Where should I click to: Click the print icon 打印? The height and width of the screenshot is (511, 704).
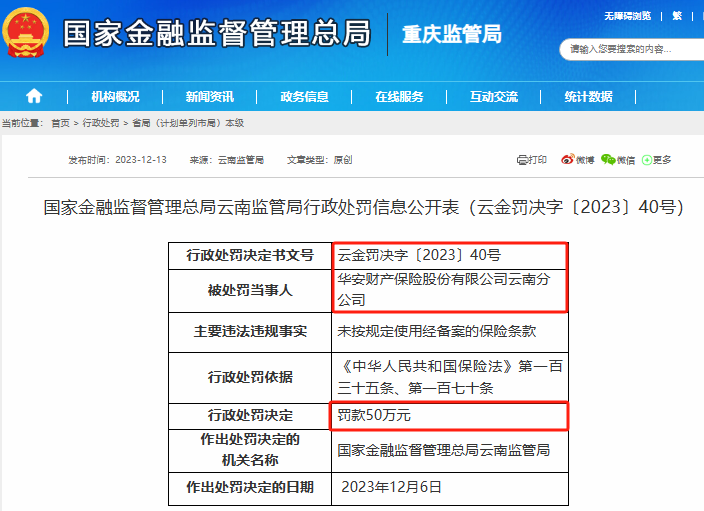pyautogui.click(x=532, y=160)
